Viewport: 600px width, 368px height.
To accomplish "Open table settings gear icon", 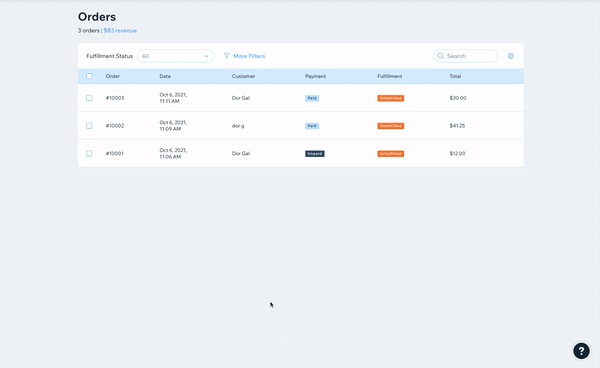I will point(510,56).
